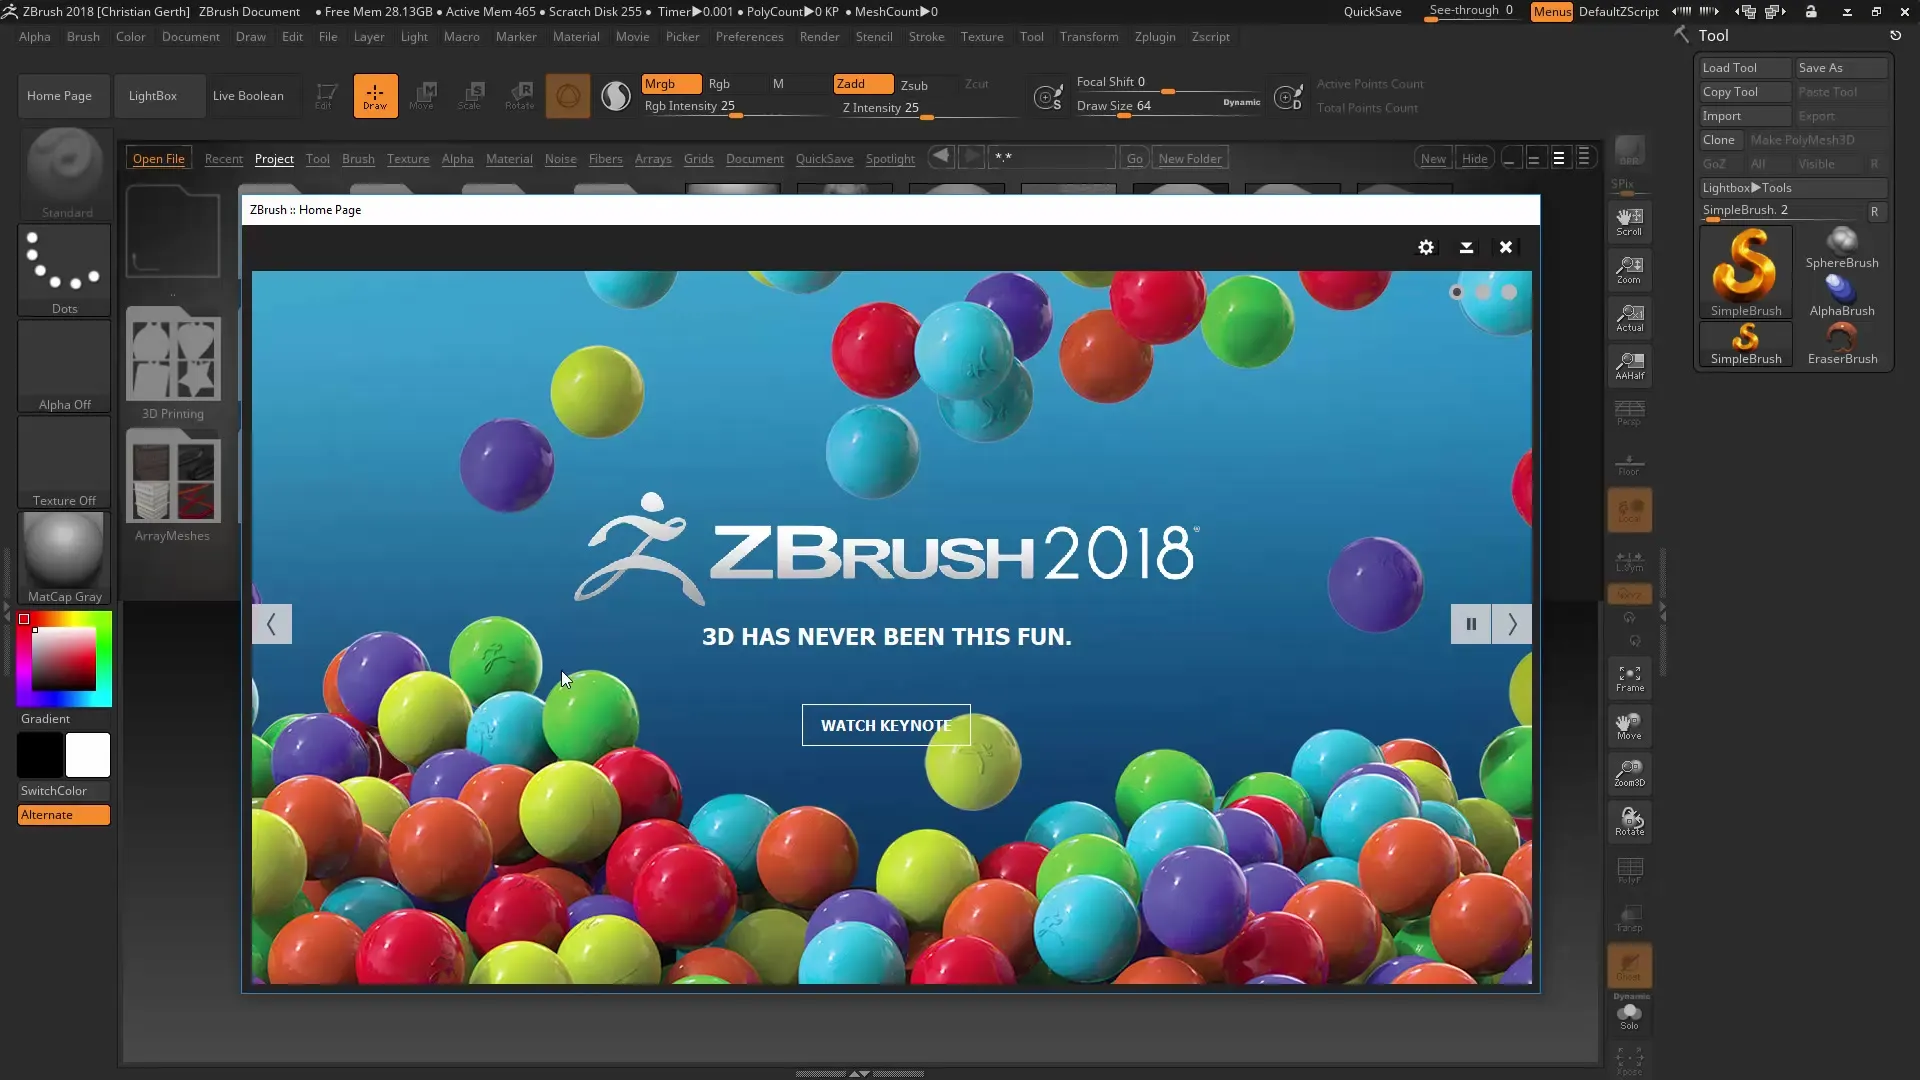The image size is (1920, 1080).
Task: Click the AAHalf icon
Action: coord(1629,366)
